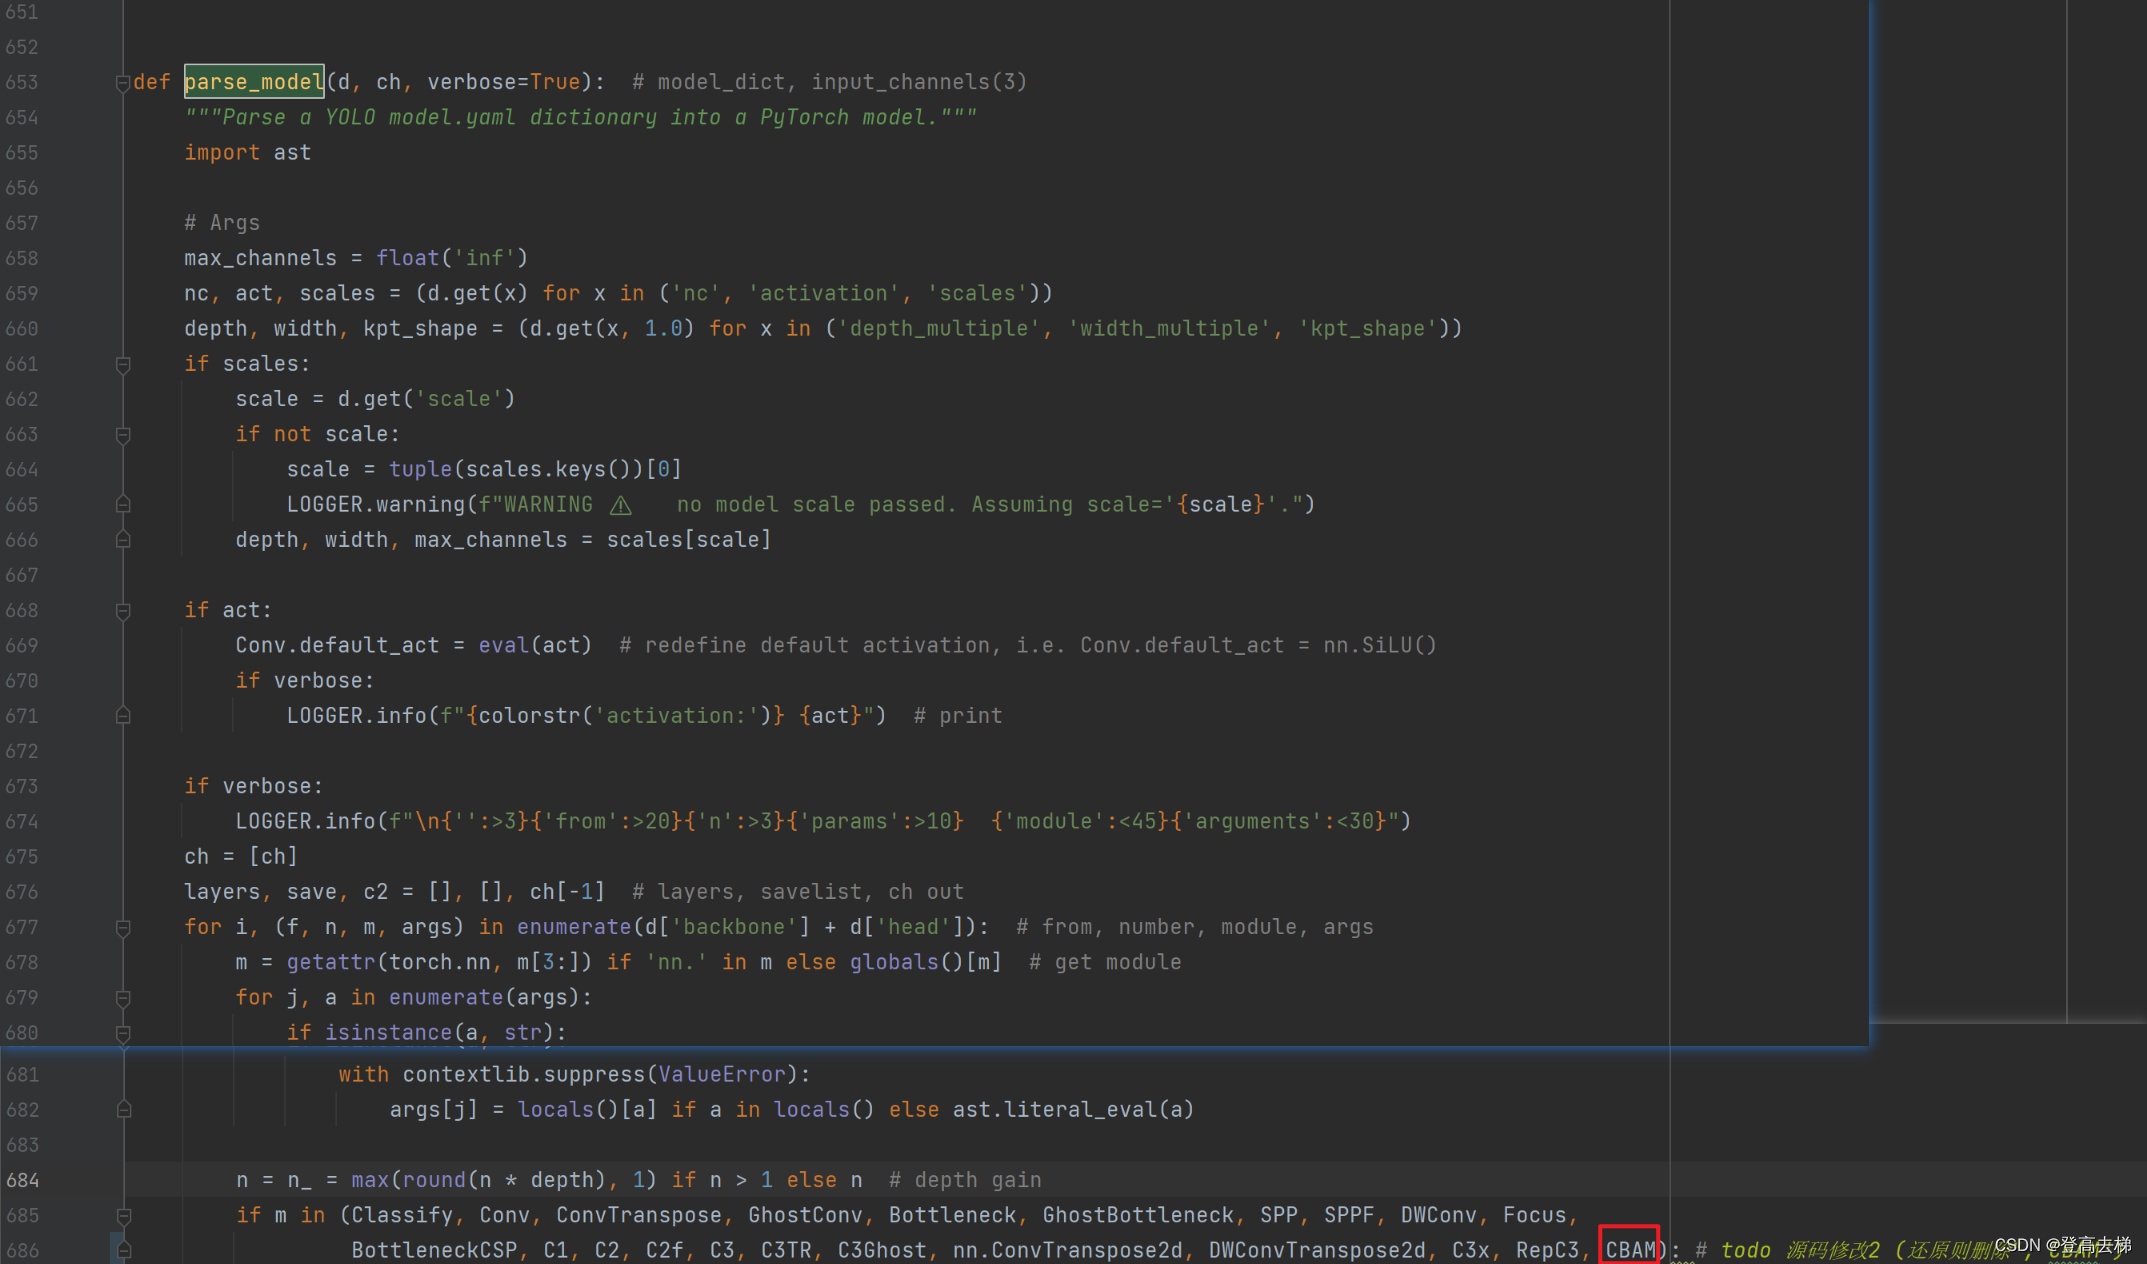Collapse the 'for j, a in enumerate(args)' fold
This screenshot has width=2147, height=1264.
click(x=123, y=998)
